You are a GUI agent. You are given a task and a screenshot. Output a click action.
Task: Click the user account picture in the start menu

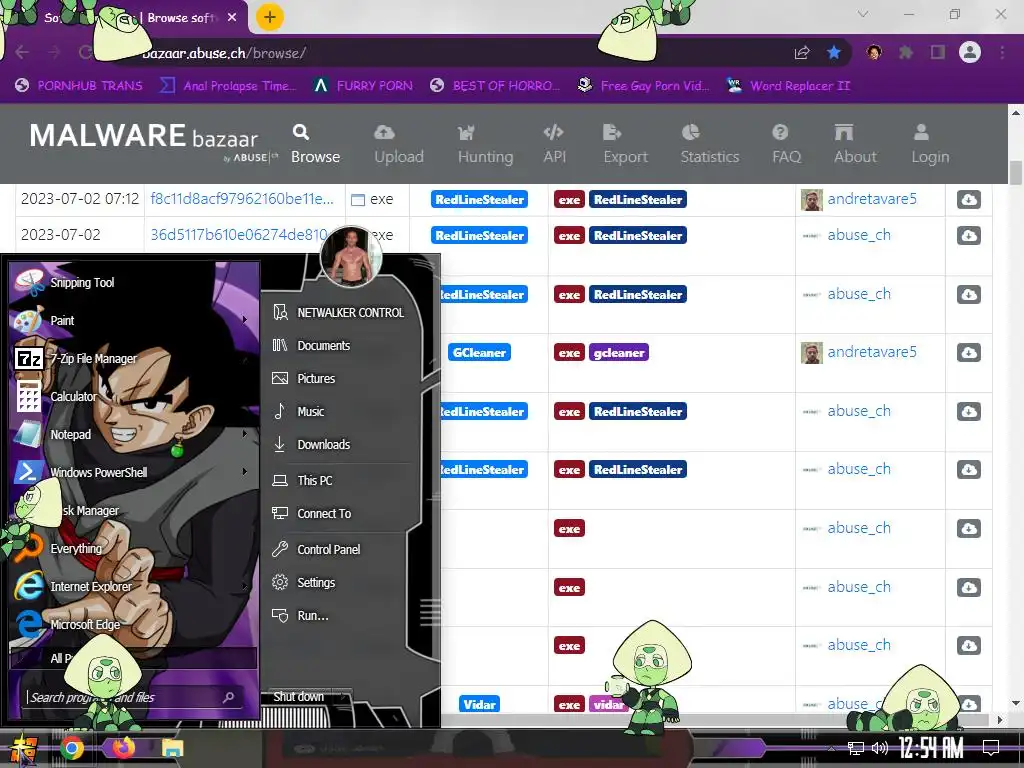point(351,257)
